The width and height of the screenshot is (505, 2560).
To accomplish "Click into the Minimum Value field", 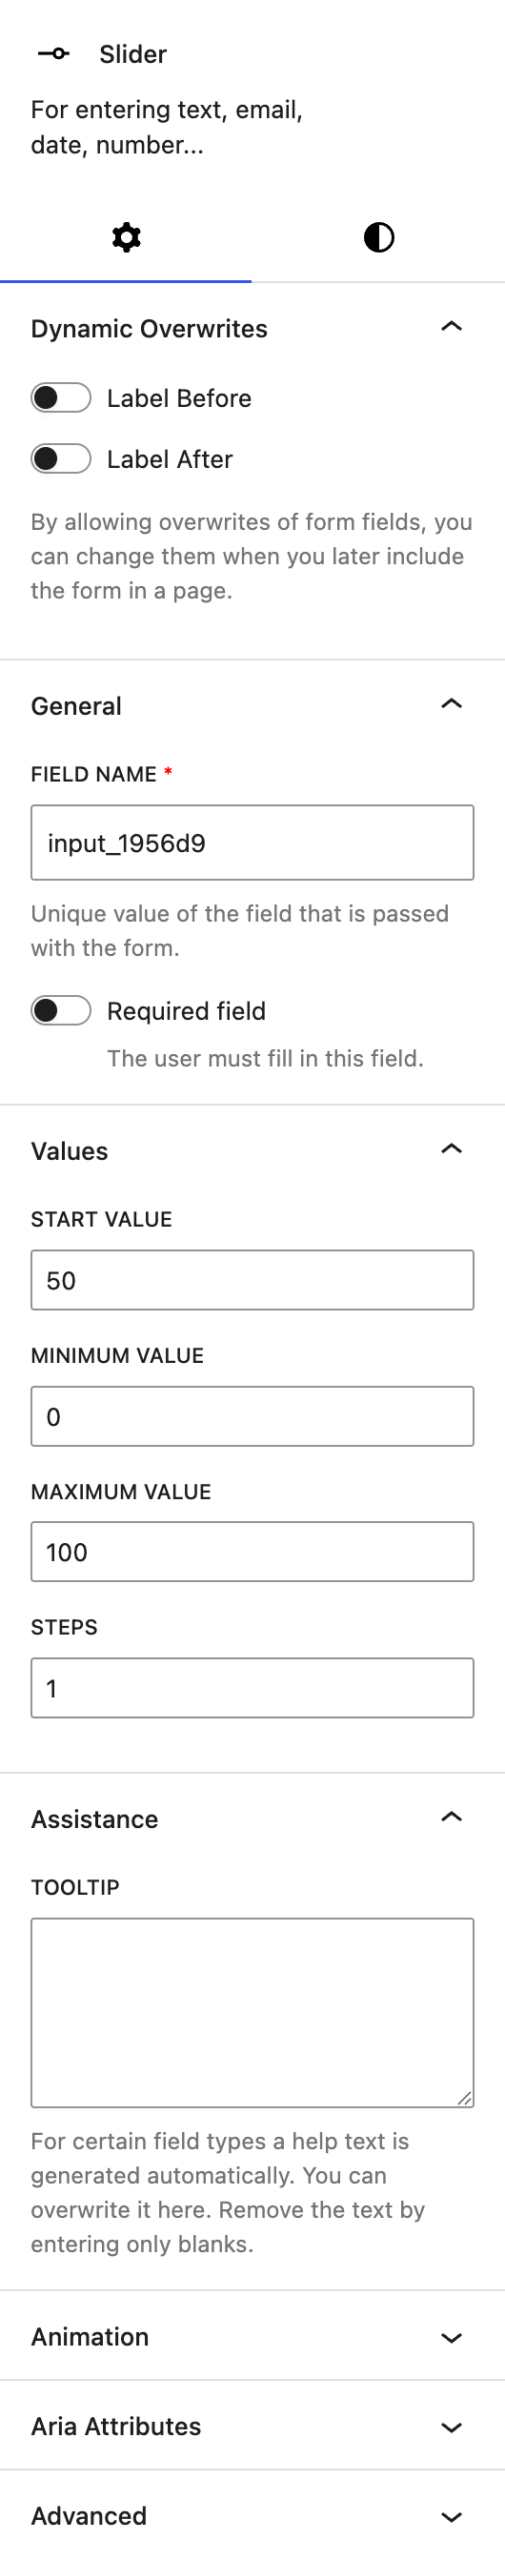I will (x=252, y=1416).
